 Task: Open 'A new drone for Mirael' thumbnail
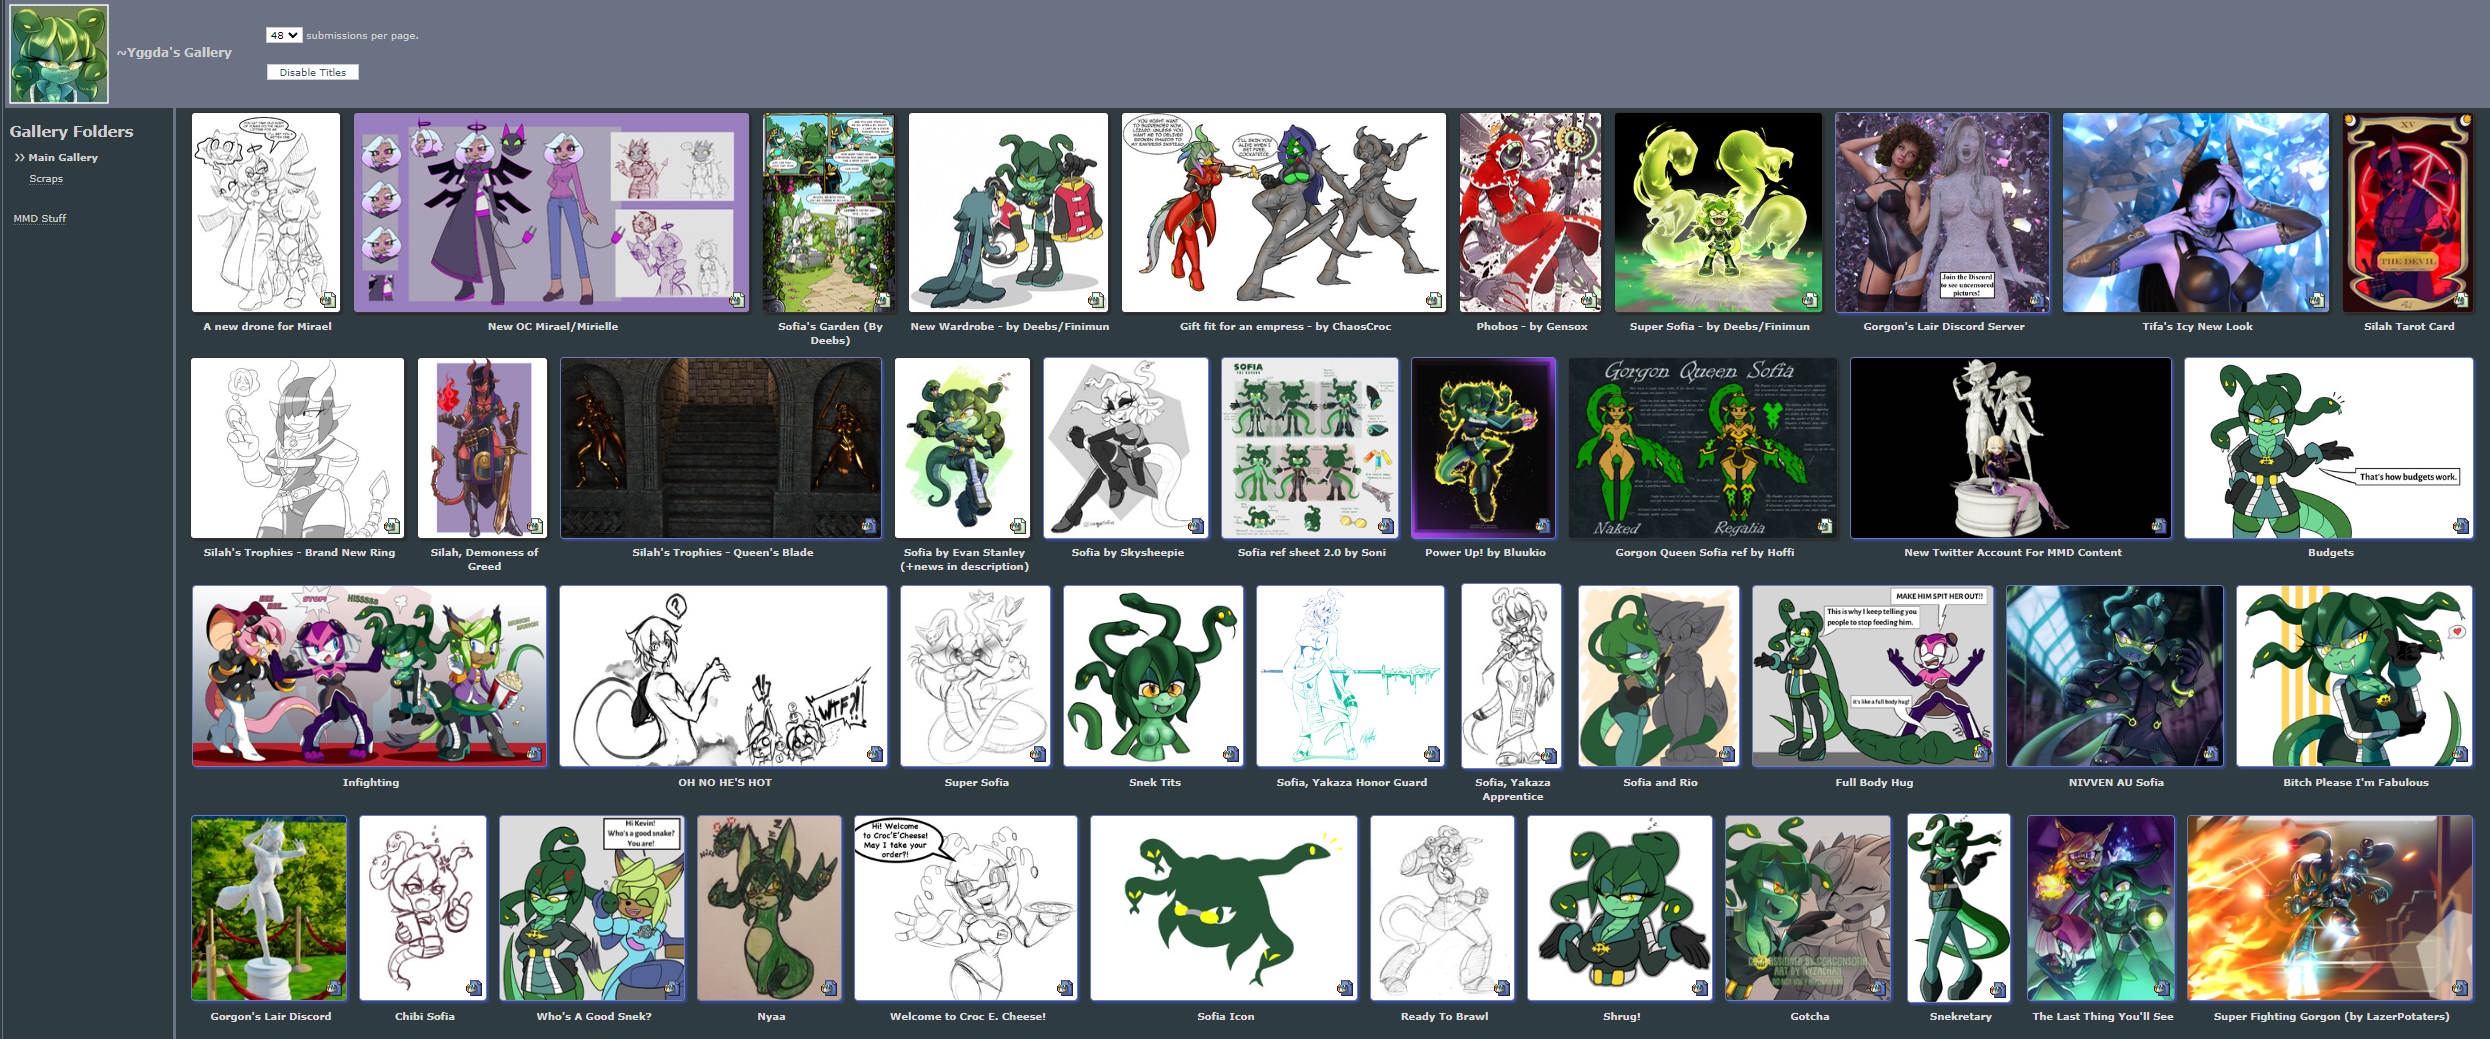(x=266, y=212)
